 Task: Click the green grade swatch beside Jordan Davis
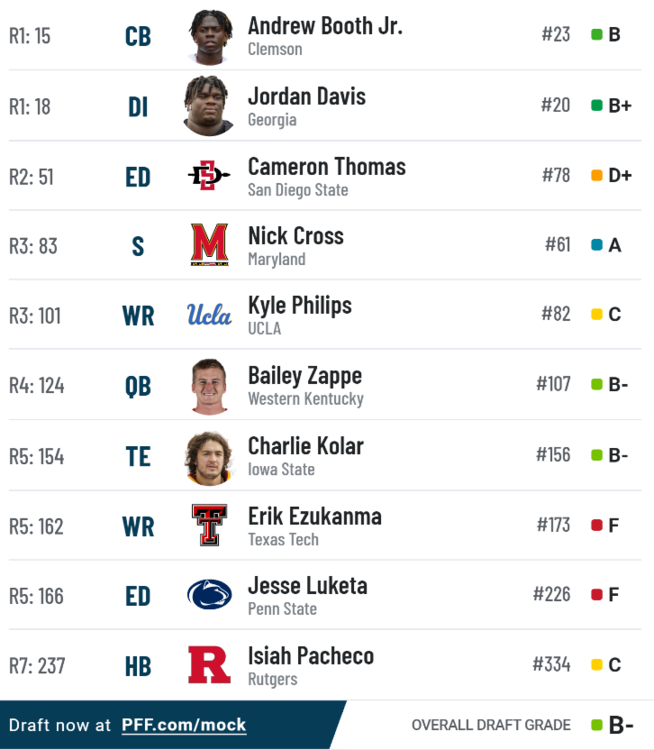click(x=597, y=105)
